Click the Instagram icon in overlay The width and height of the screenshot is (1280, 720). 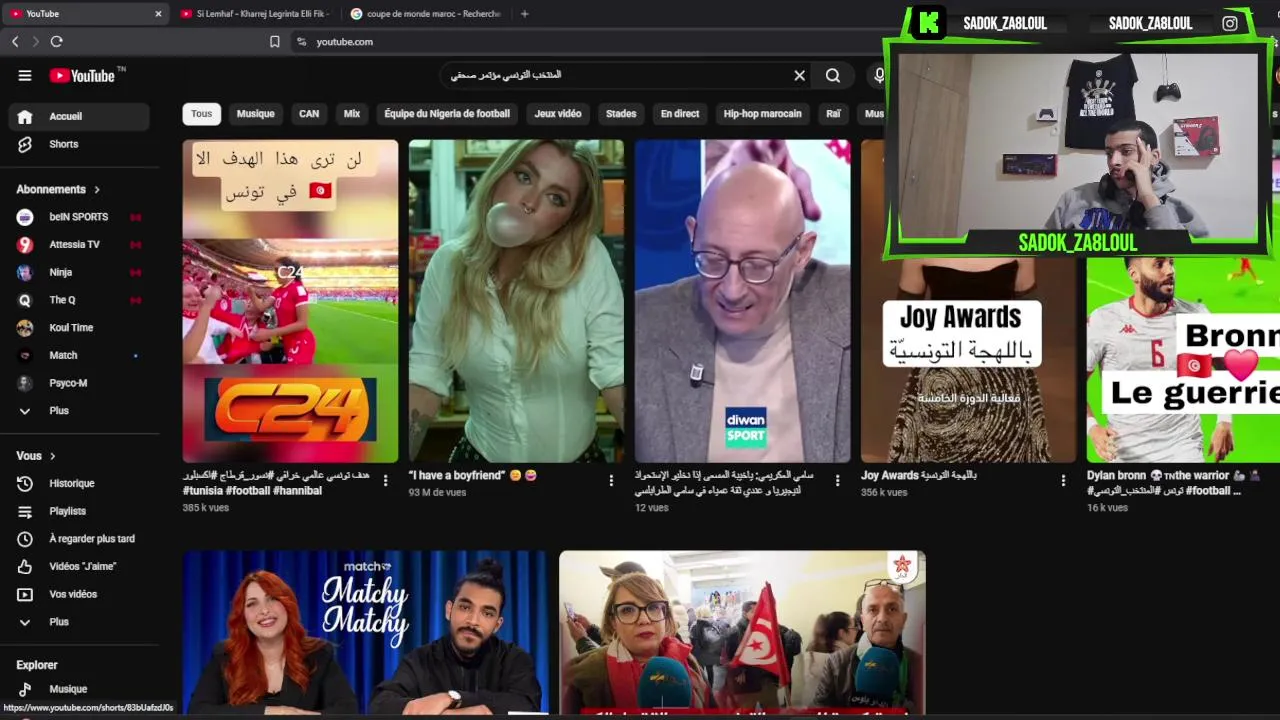1230,24
